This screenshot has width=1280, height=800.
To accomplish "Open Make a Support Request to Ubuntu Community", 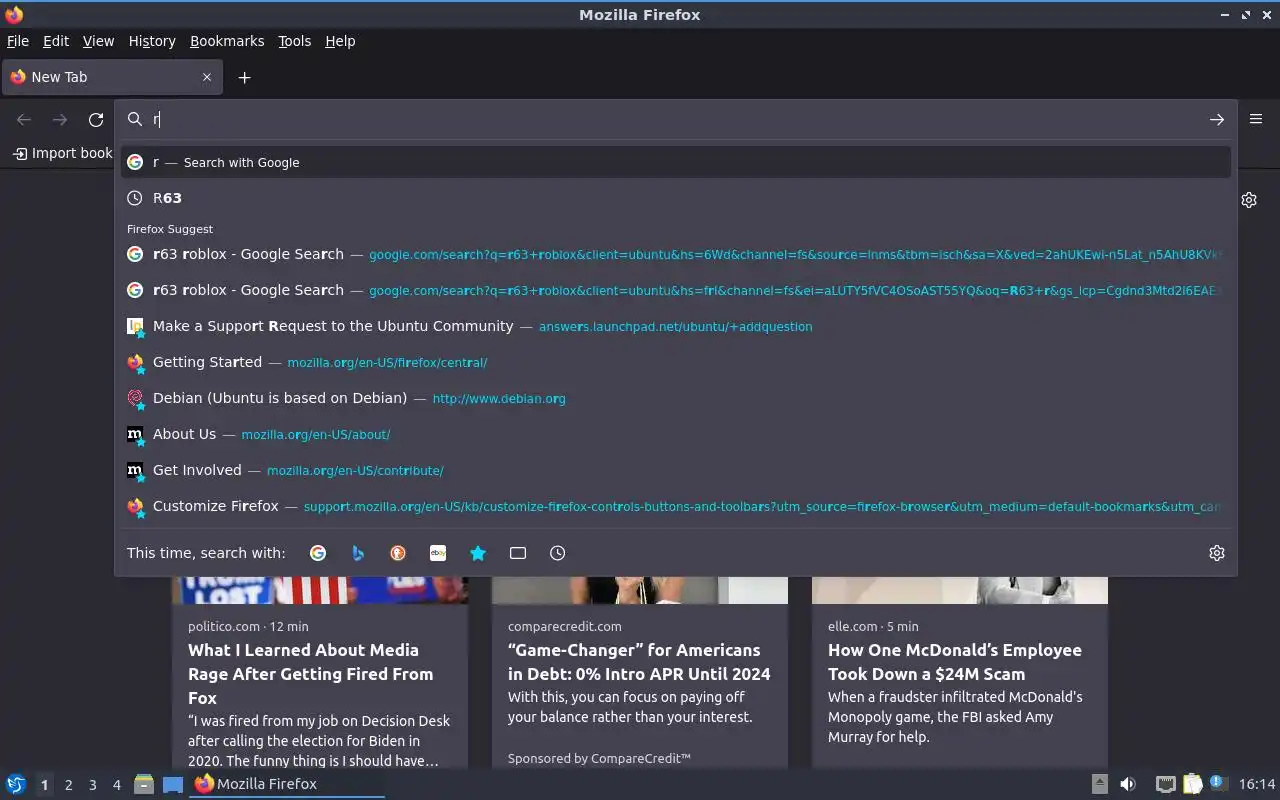I will coord(676,326).
